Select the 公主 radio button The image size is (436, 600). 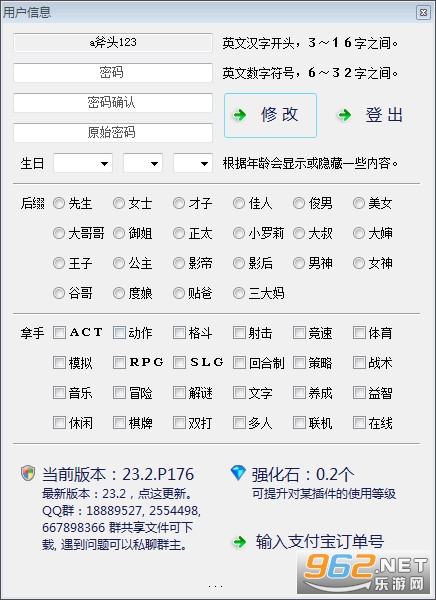[119, 263]
